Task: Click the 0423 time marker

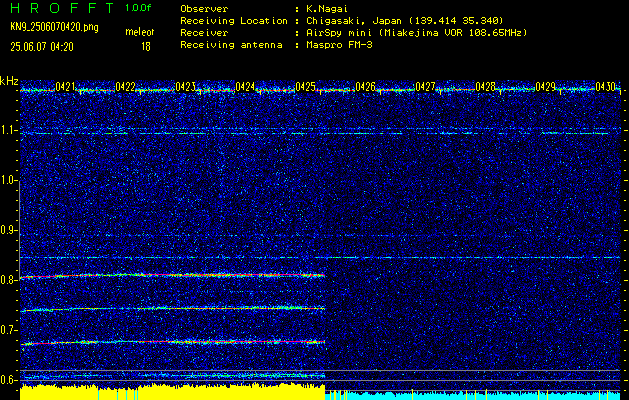Action: click(x=186, y=86)
